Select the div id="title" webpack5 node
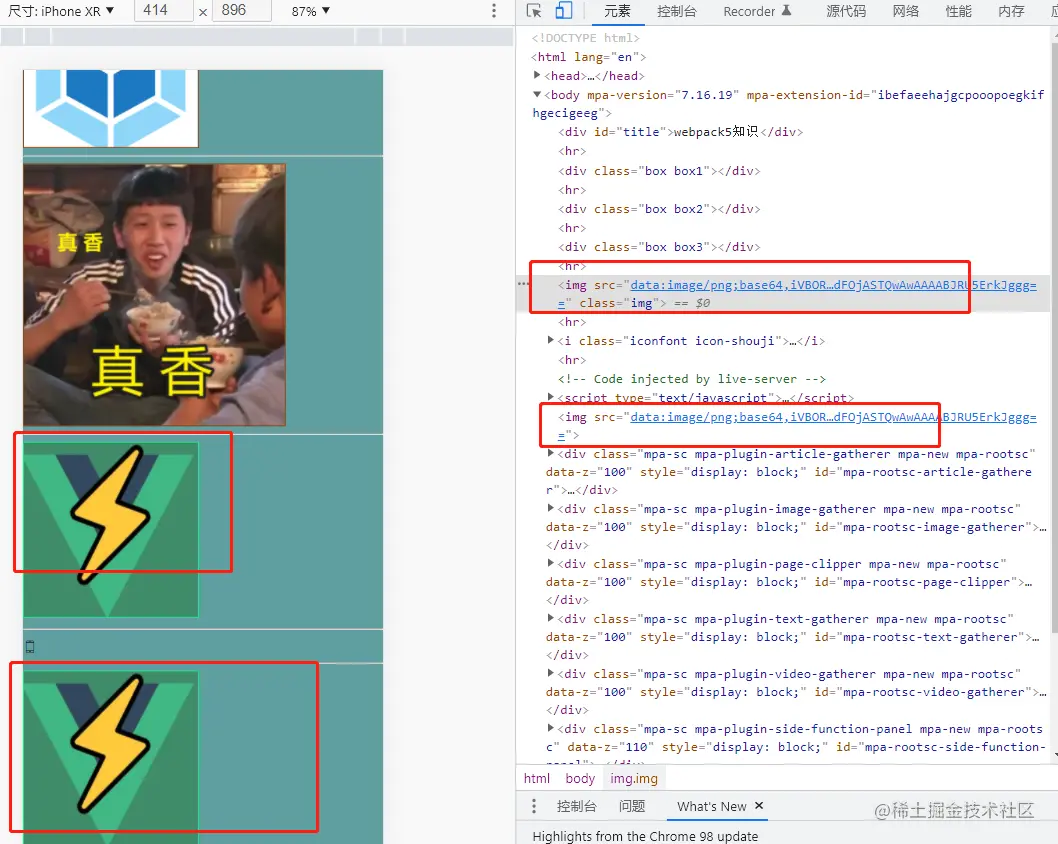Image resolution: width=1058 pixels, height=844 pixels. [680, 132]
